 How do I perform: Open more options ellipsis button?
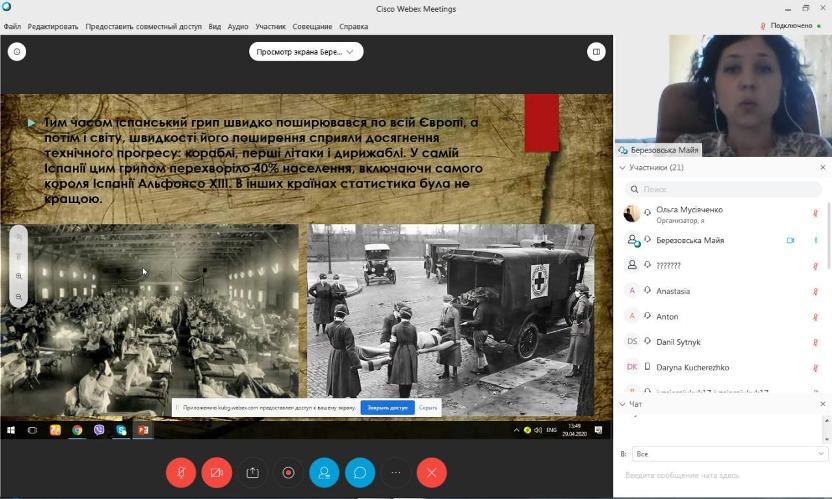click(396, 472)
